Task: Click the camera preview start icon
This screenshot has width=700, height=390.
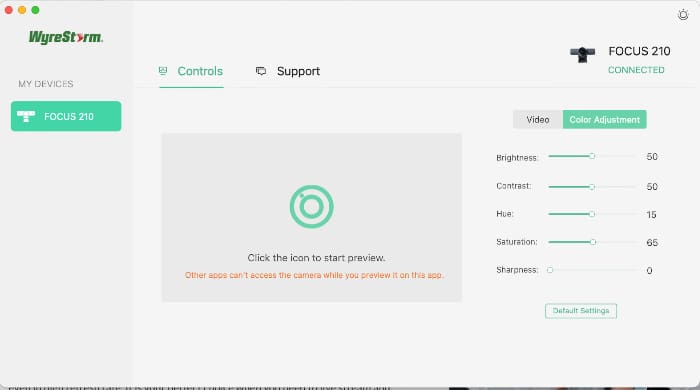Action: pos(311,207)
